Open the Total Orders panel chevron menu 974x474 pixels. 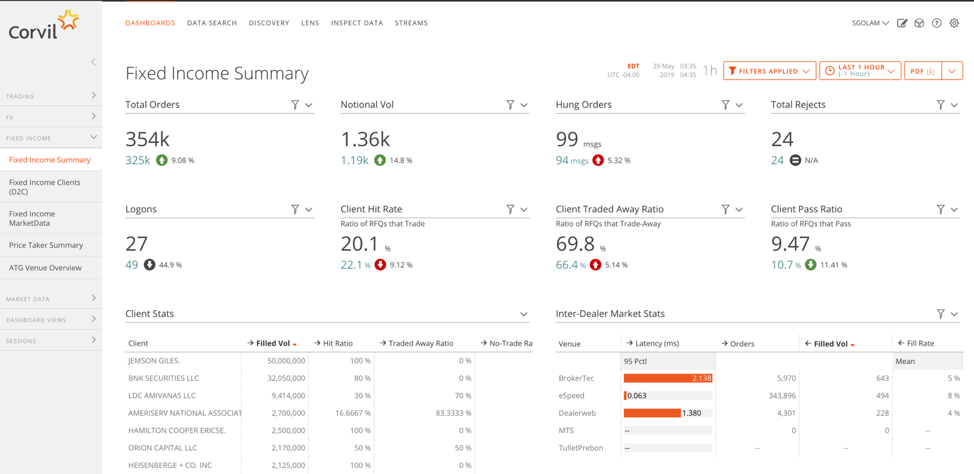click(x=309, y=105)
